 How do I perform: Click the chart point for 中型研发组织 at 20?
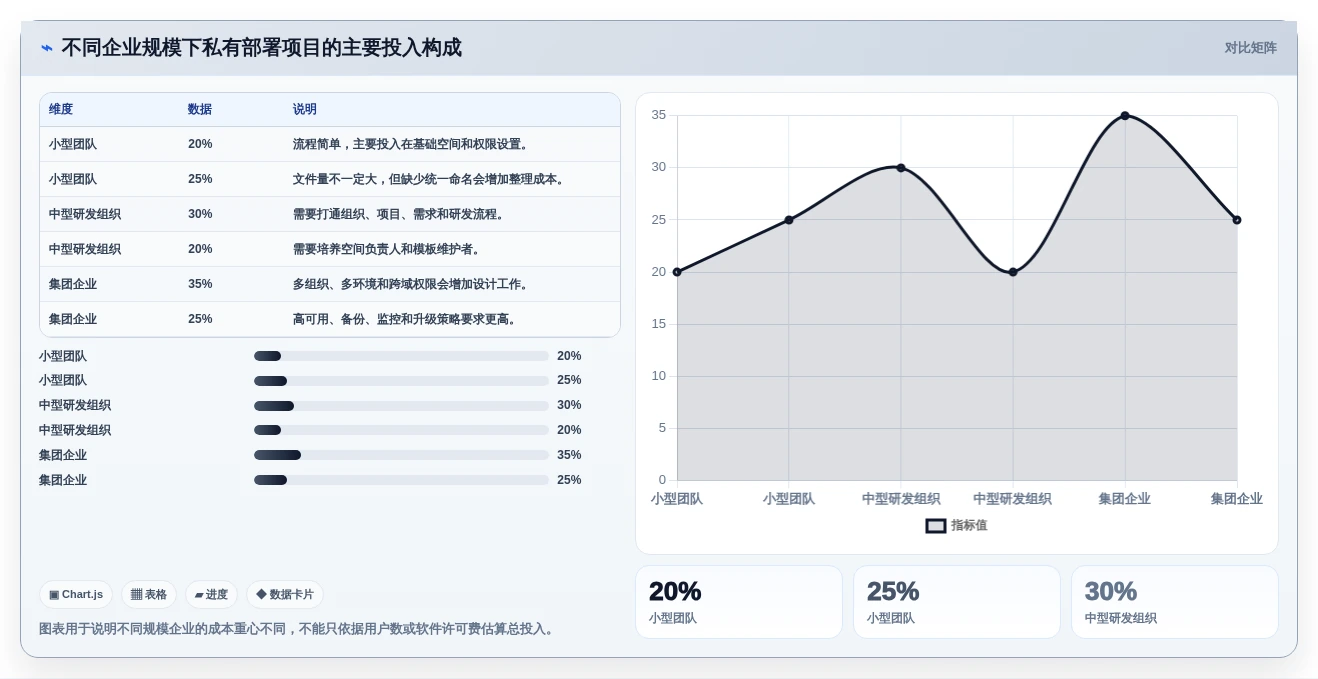click(1013, 272)
